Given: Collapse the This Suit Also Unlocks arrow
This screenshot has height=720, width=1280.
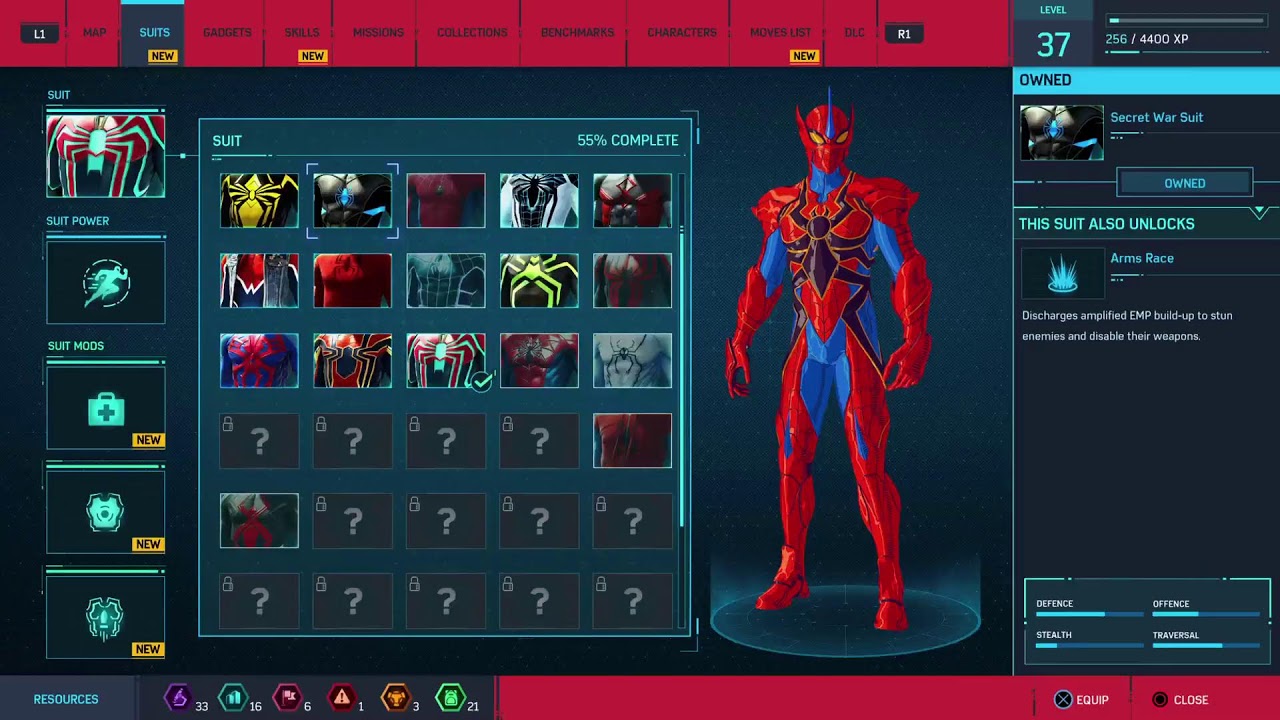Looking at the screenshot, I should click(x=1259, y=212).
